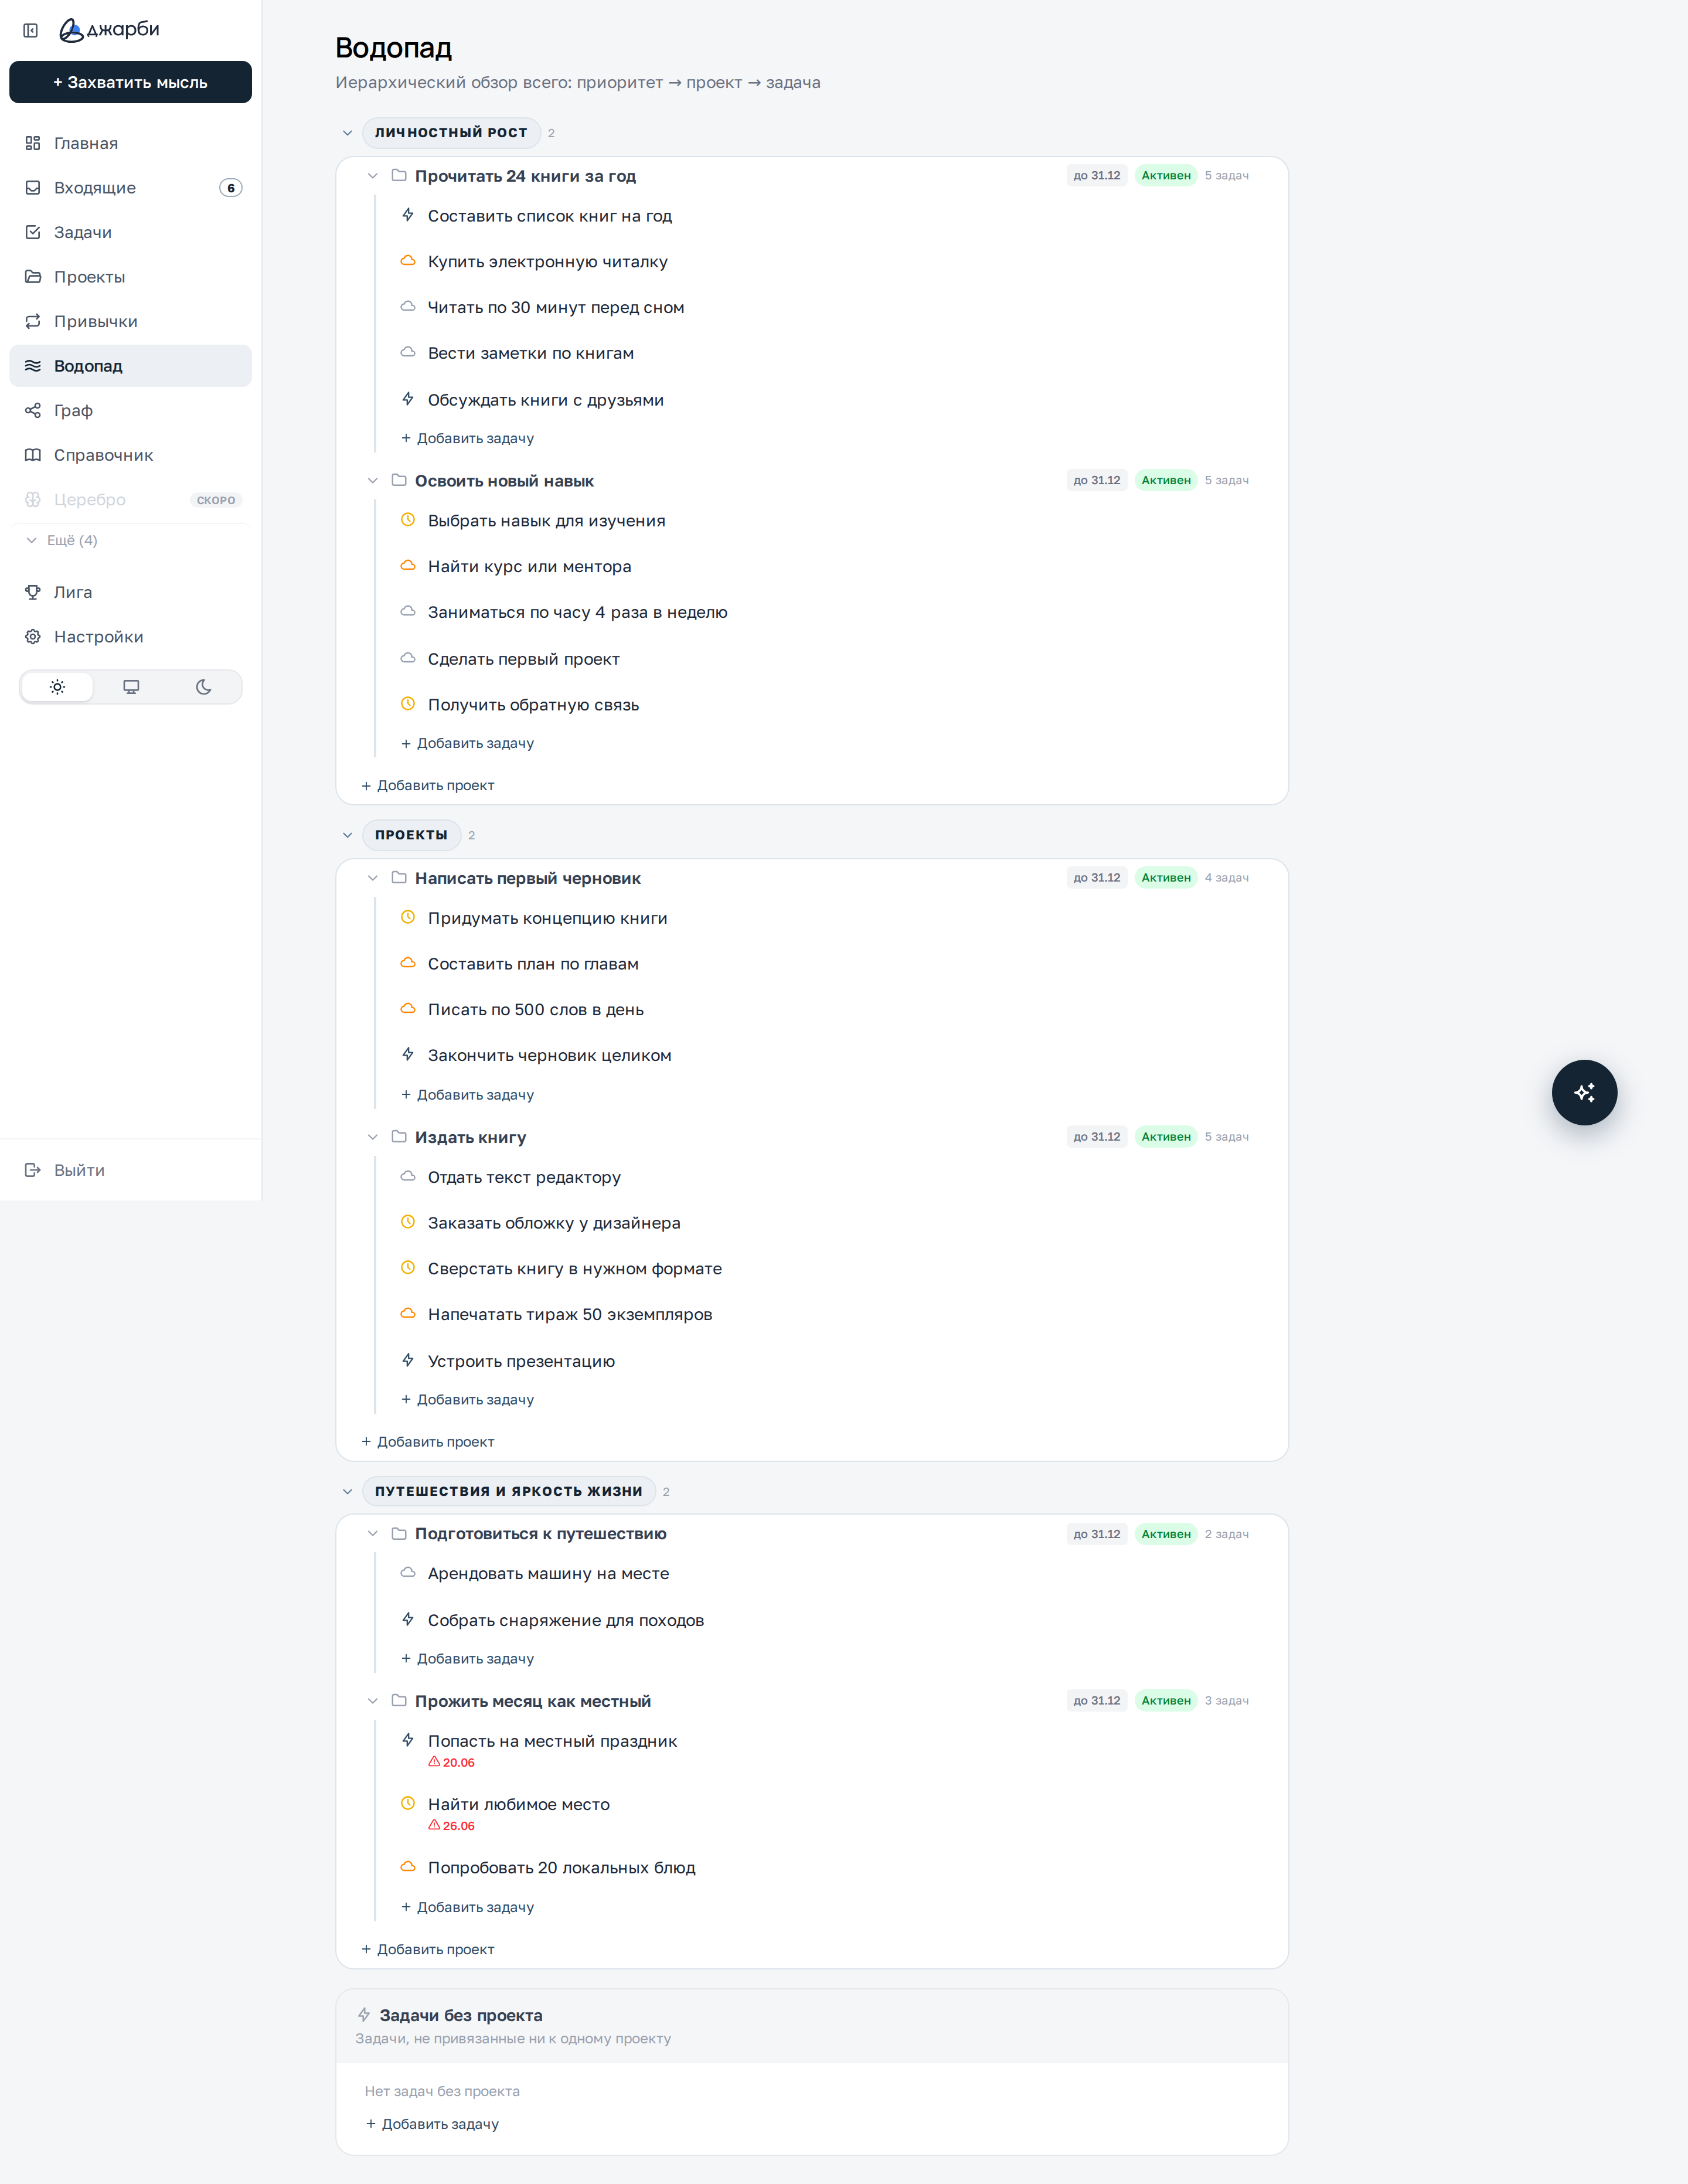Click lightning icon beside Собрать снаряжение для походов
The image size is (1688, 2184).
408,1619
